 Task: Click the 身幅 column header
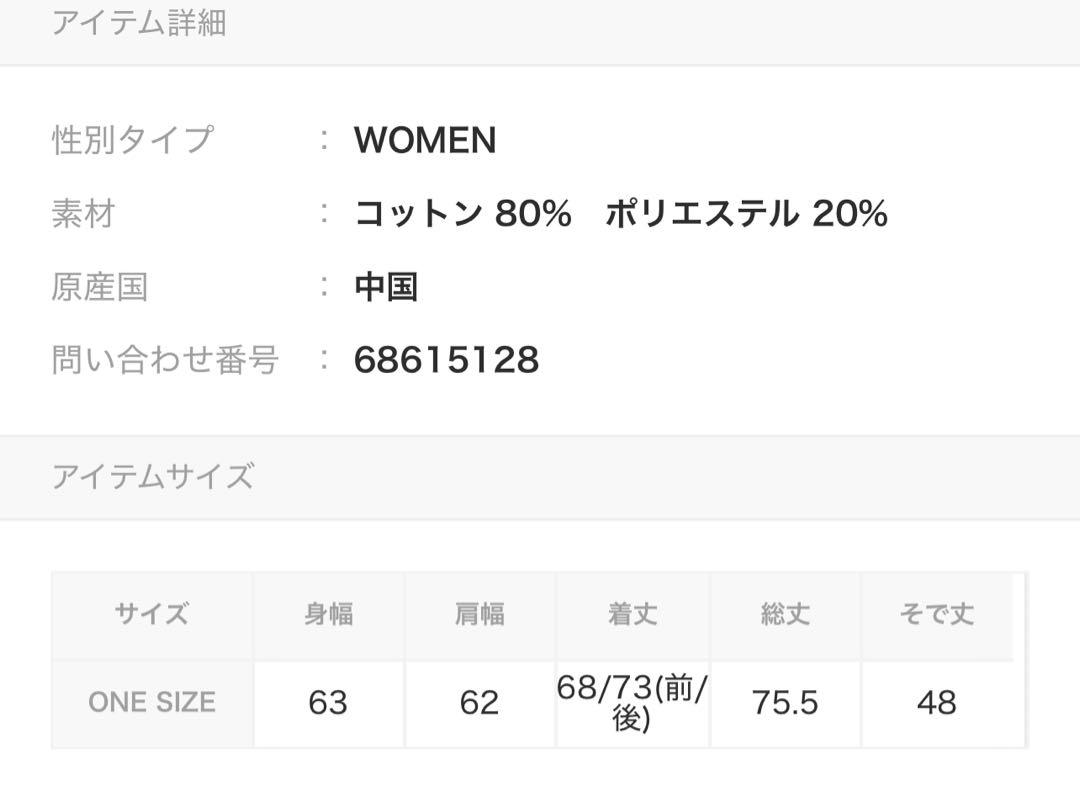pyautogui.click(x=328, y=614)
